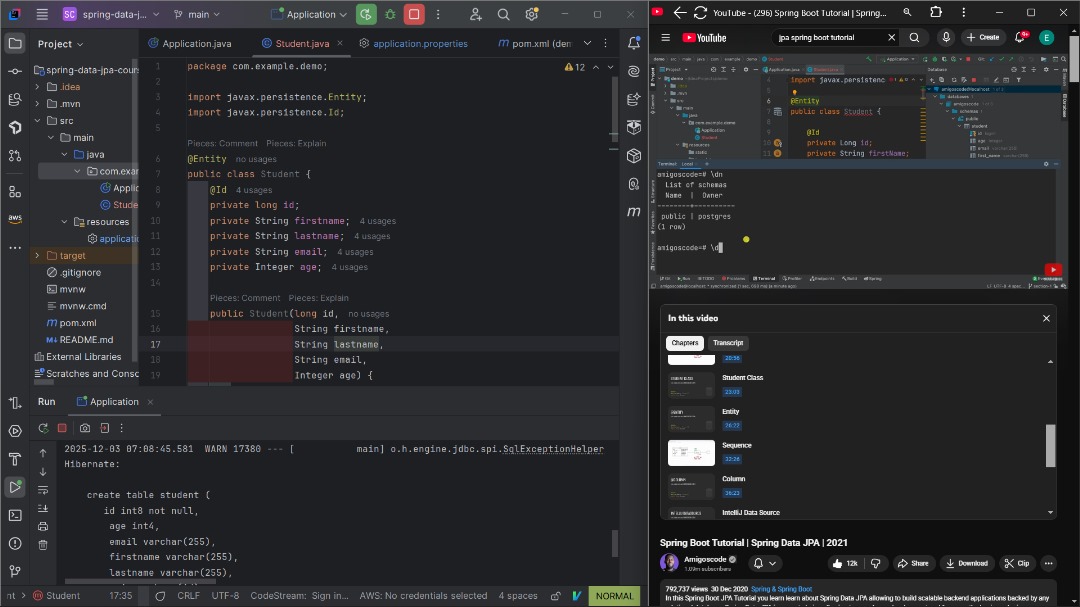Image resolution: width=1080 pixels, height=607 pixels.
Task: Start debugging with the bug icon
Action: pyautogui.click(x=390, y=14)
